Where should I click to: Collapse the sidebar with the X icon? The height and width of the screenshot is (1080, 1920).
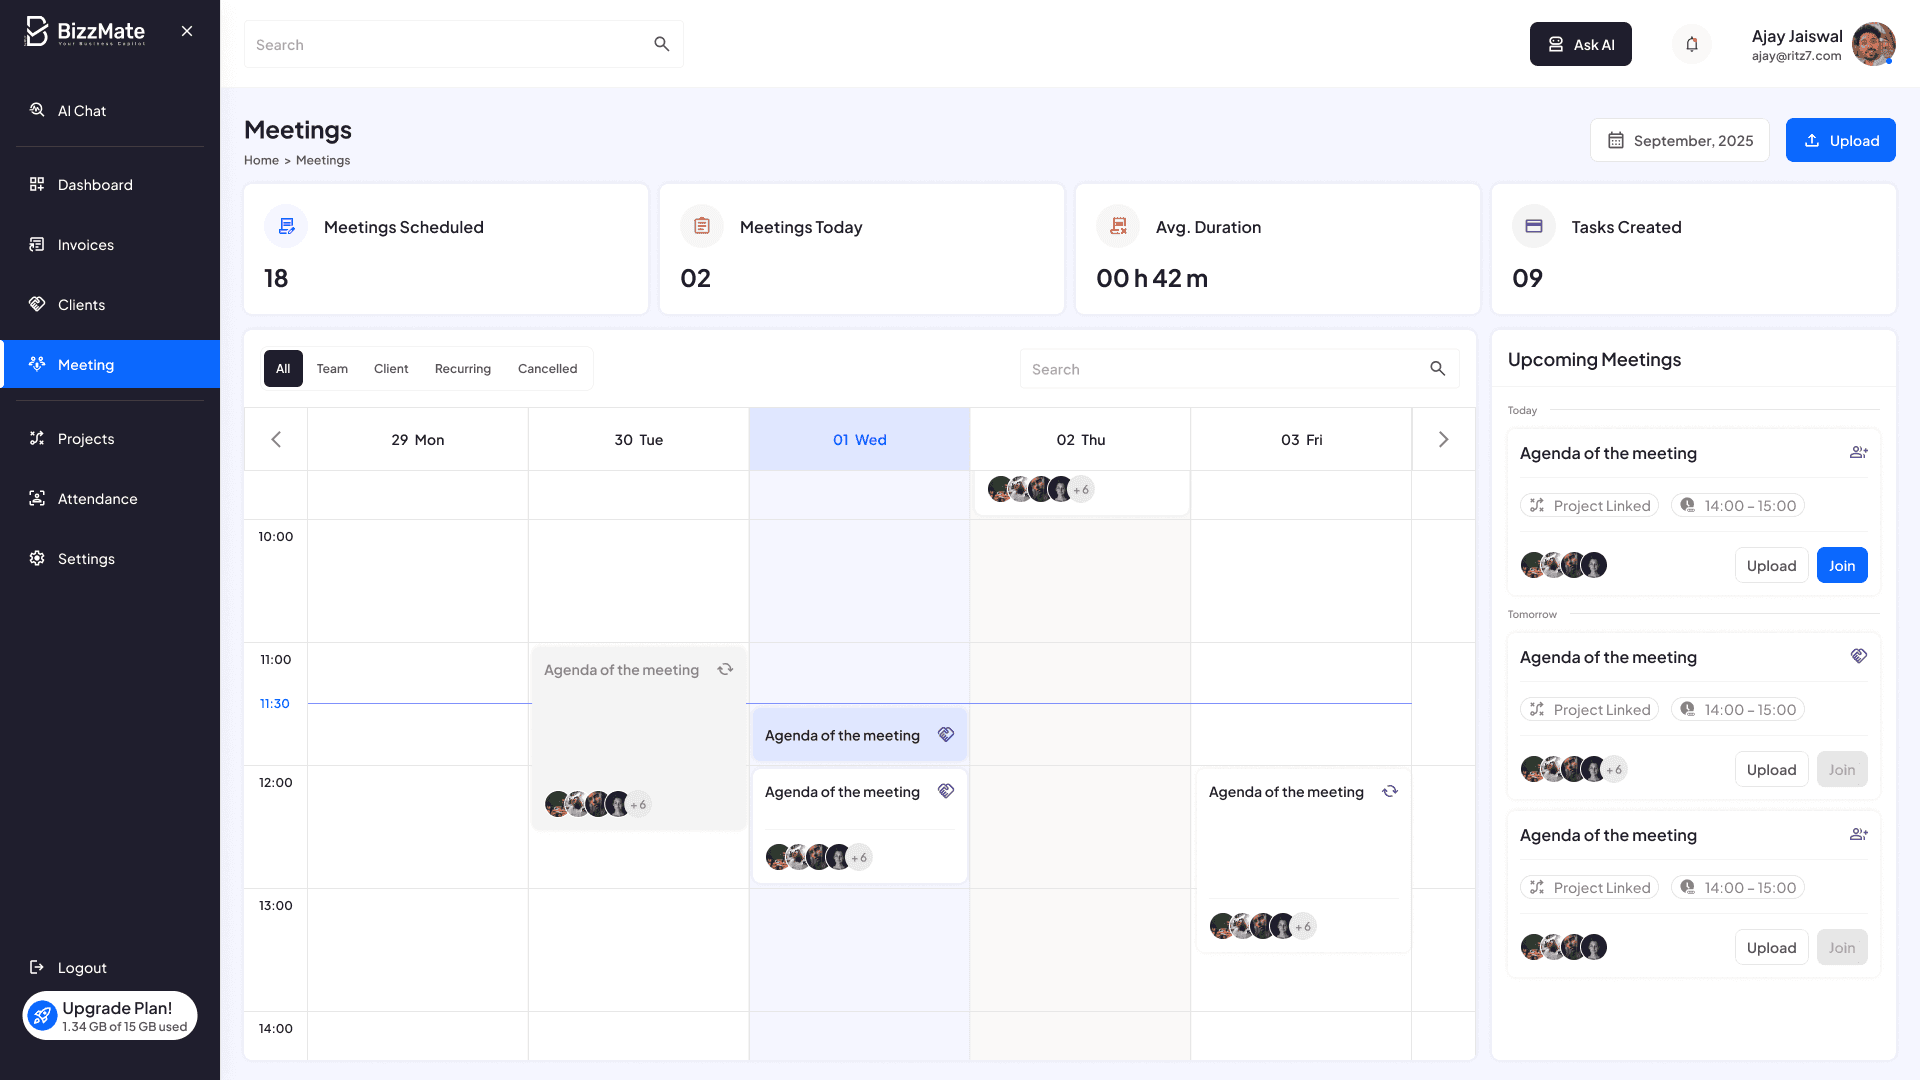pyautogui.click(x=187, y=31)
